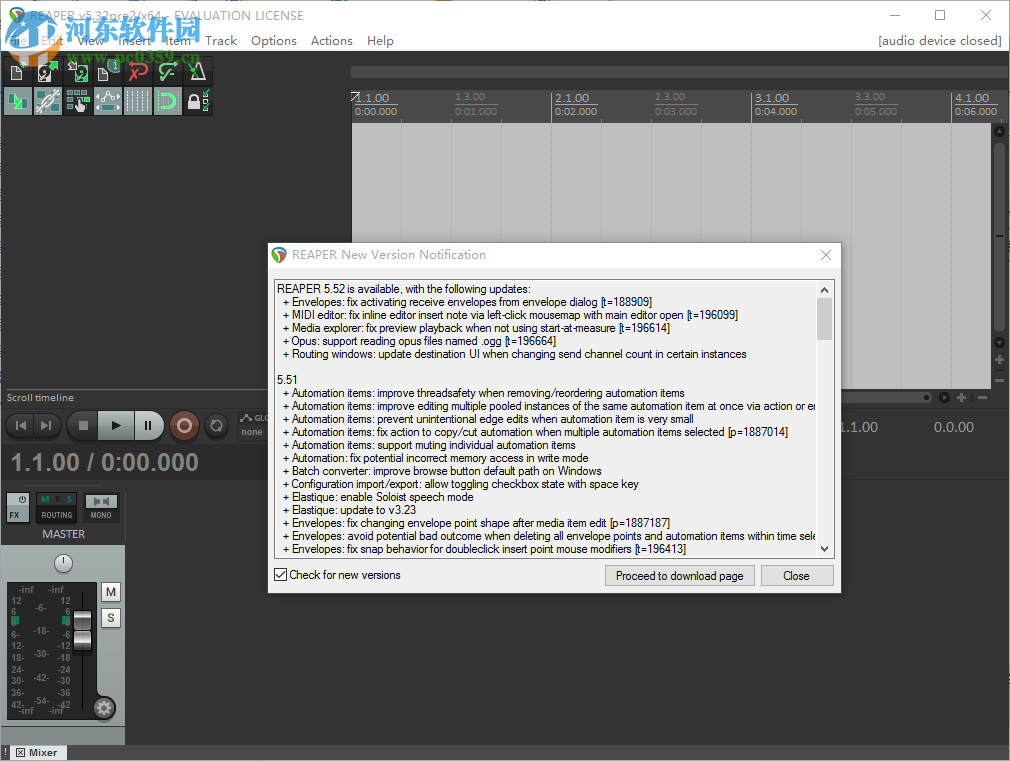This screenshot has width=1010, height=761.
Task: Click the audio device closed status text
Action: (940, 41)
